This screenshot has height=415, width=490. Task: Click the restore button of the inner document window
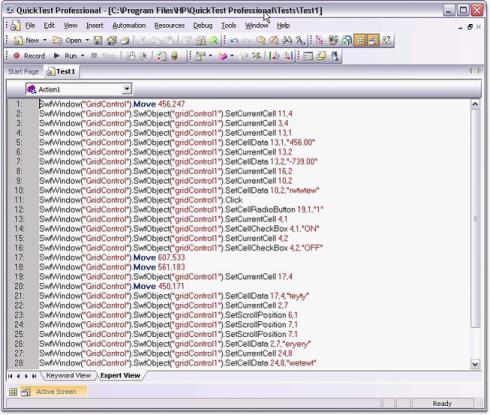pyautogui.click(x=470, y=27)
